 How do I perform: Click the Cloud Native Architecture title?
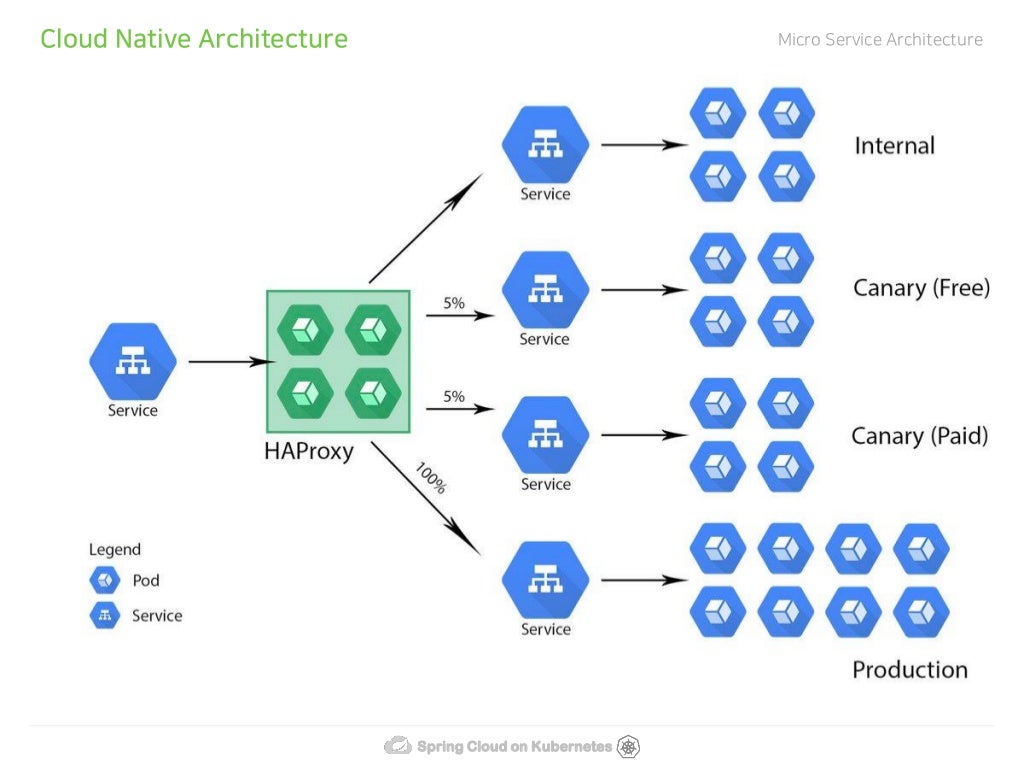click(194, 39)
